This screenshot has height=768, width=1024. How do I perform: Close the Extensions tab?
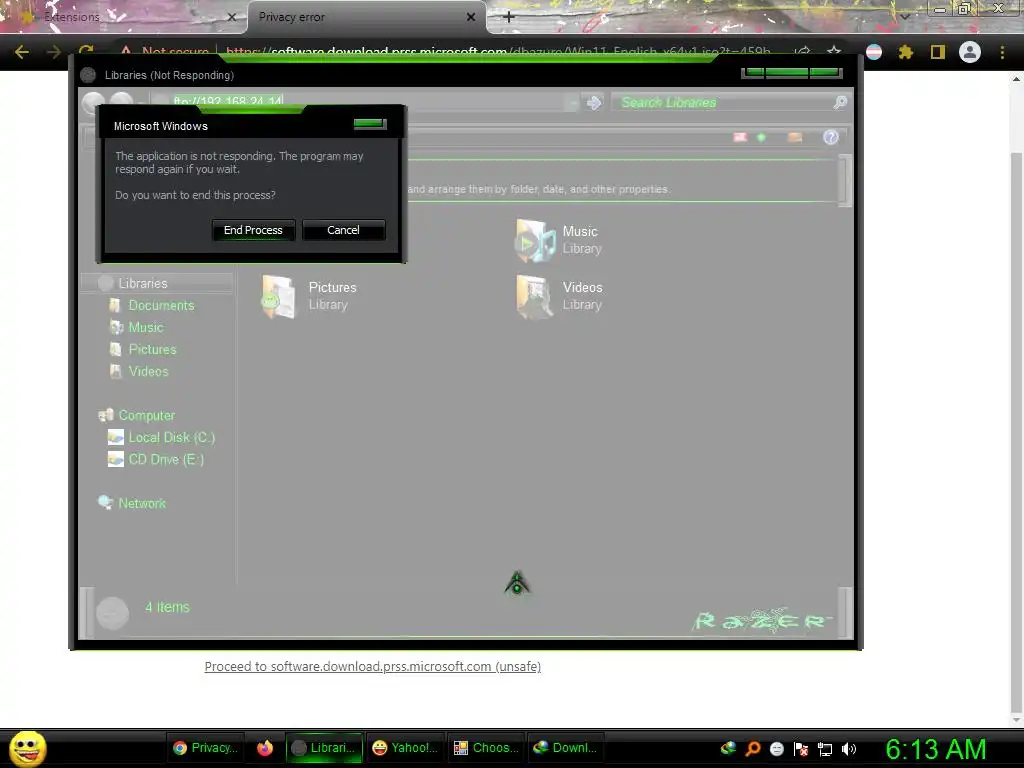(231, 17)
